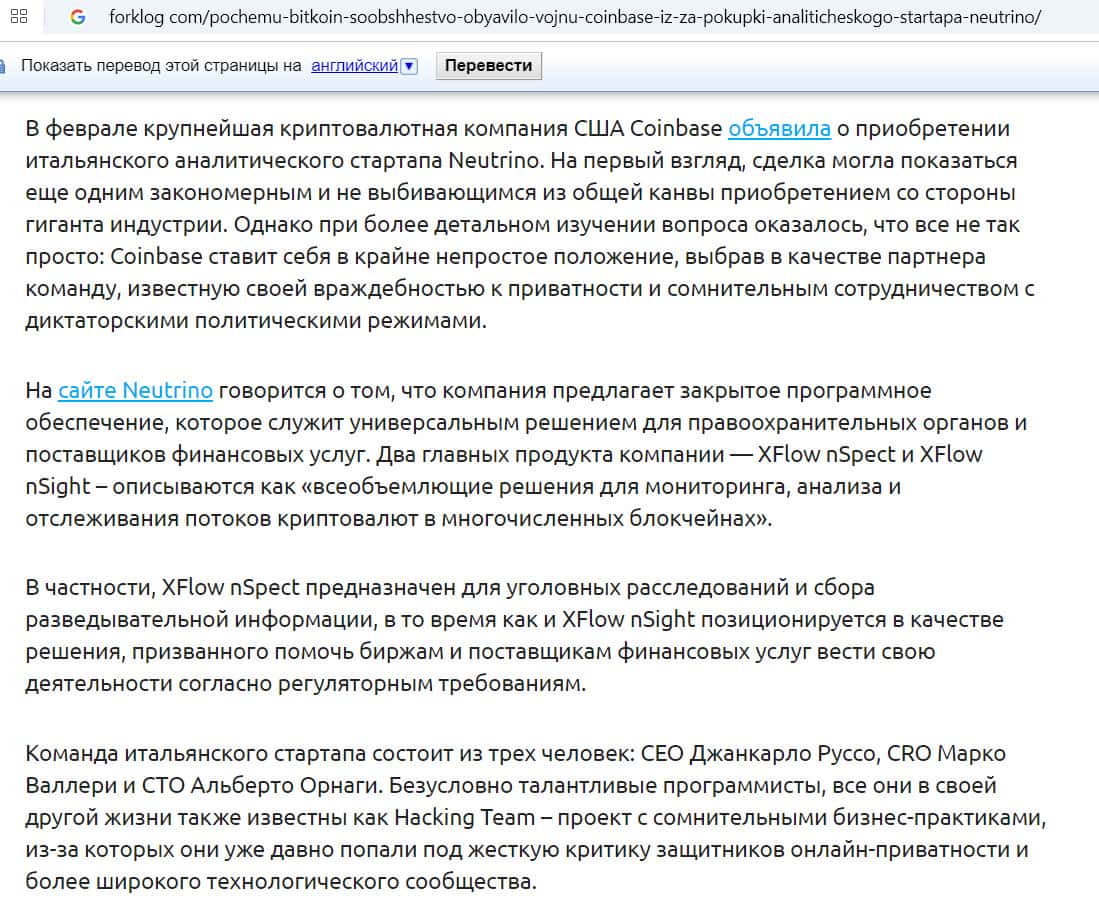Screen dimensions: 1099x917
Task: Click "Hacking Team" text in last paragraph
Action: coord(465,817)
